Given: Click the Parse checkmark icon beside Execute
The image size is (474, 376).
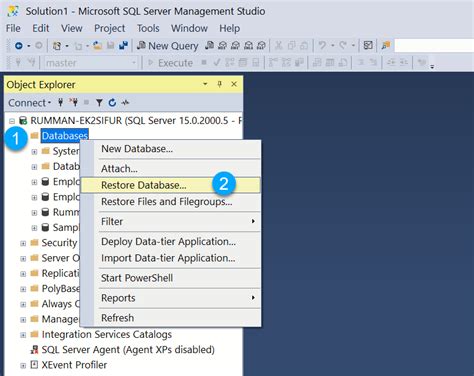Looking at the screenshot, I should (217, 63).
